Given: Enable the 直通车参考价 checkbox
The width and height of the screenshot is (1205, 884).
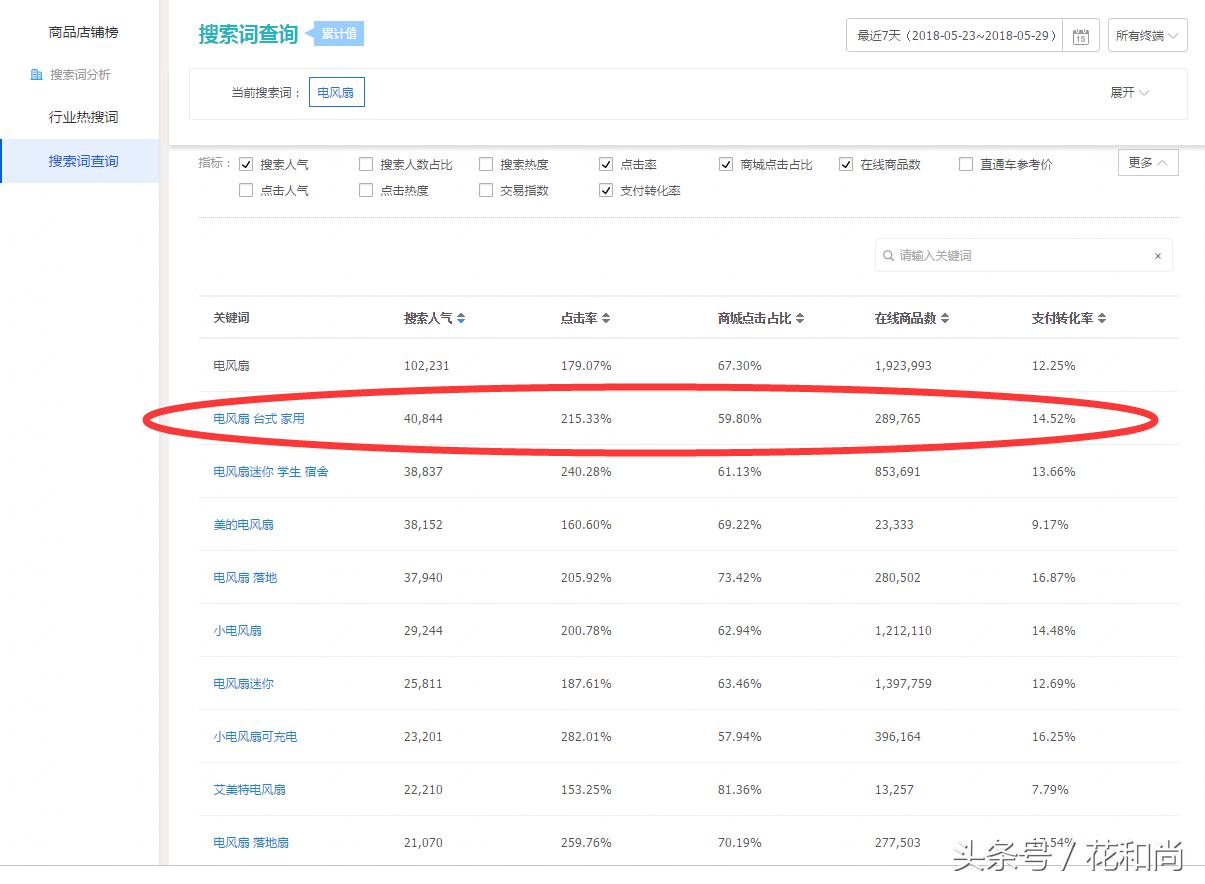Looking at the screenshot, I should coord(965,163).
